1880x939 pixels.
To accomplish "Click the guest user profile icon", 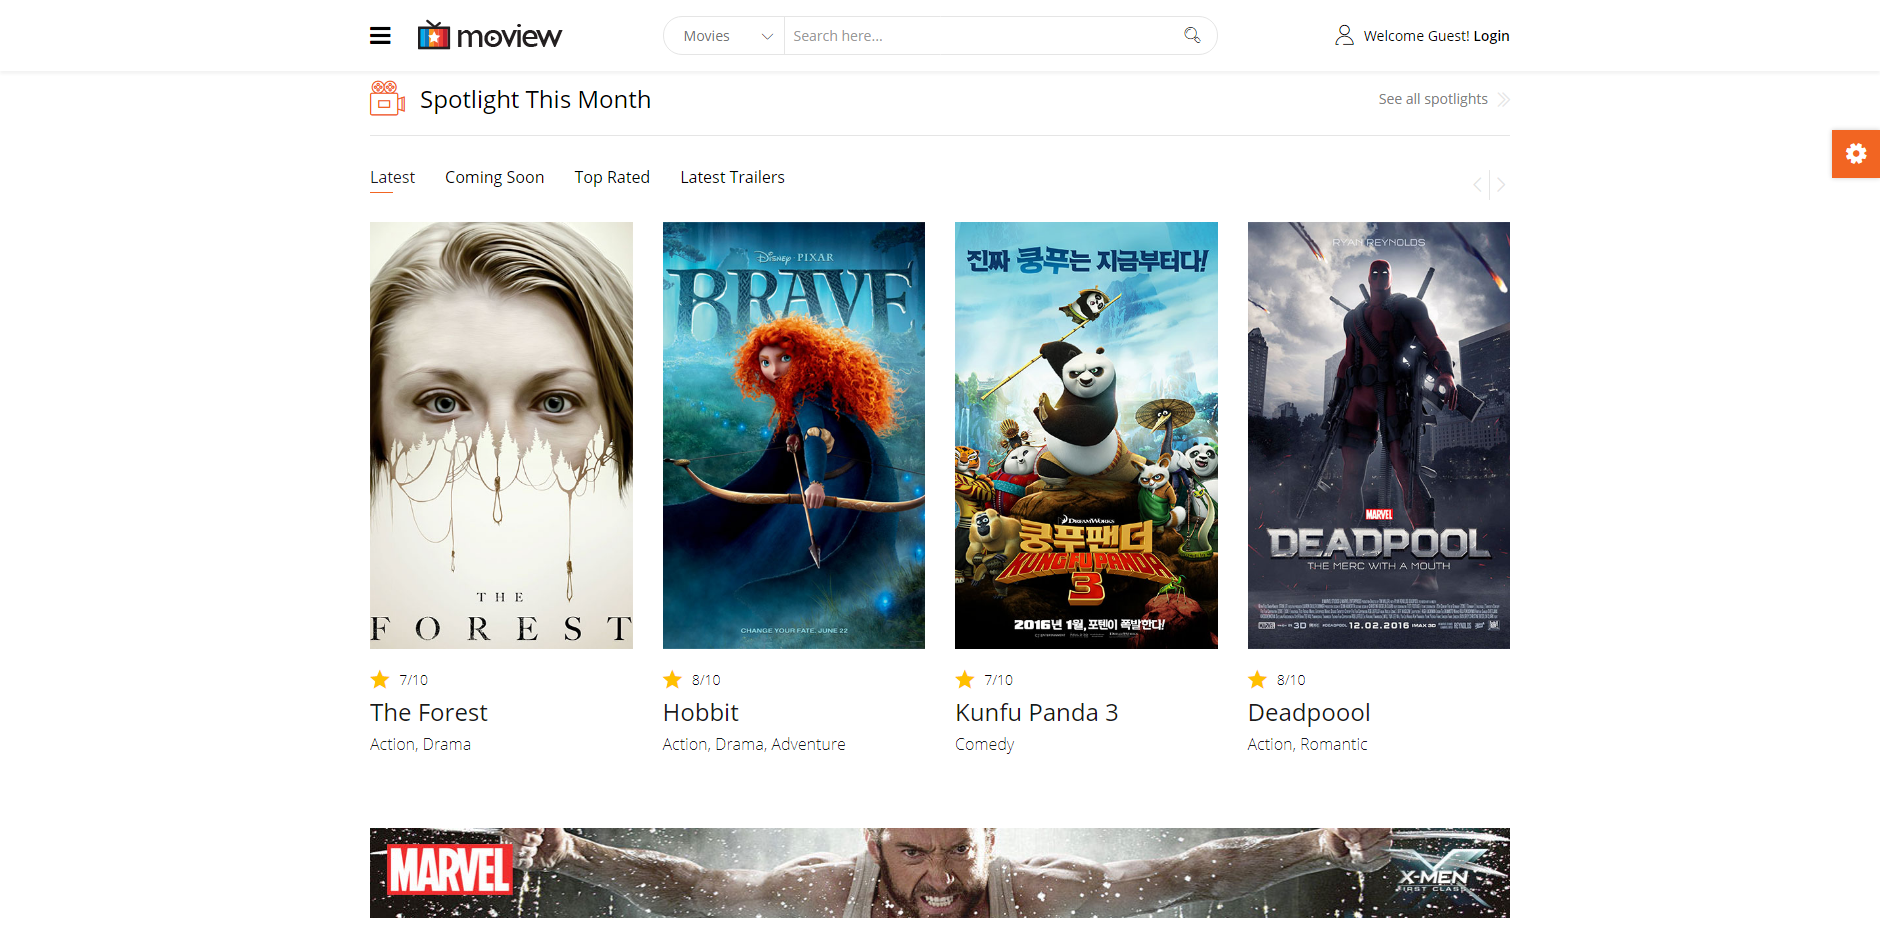I will (x=1344, y=35).
